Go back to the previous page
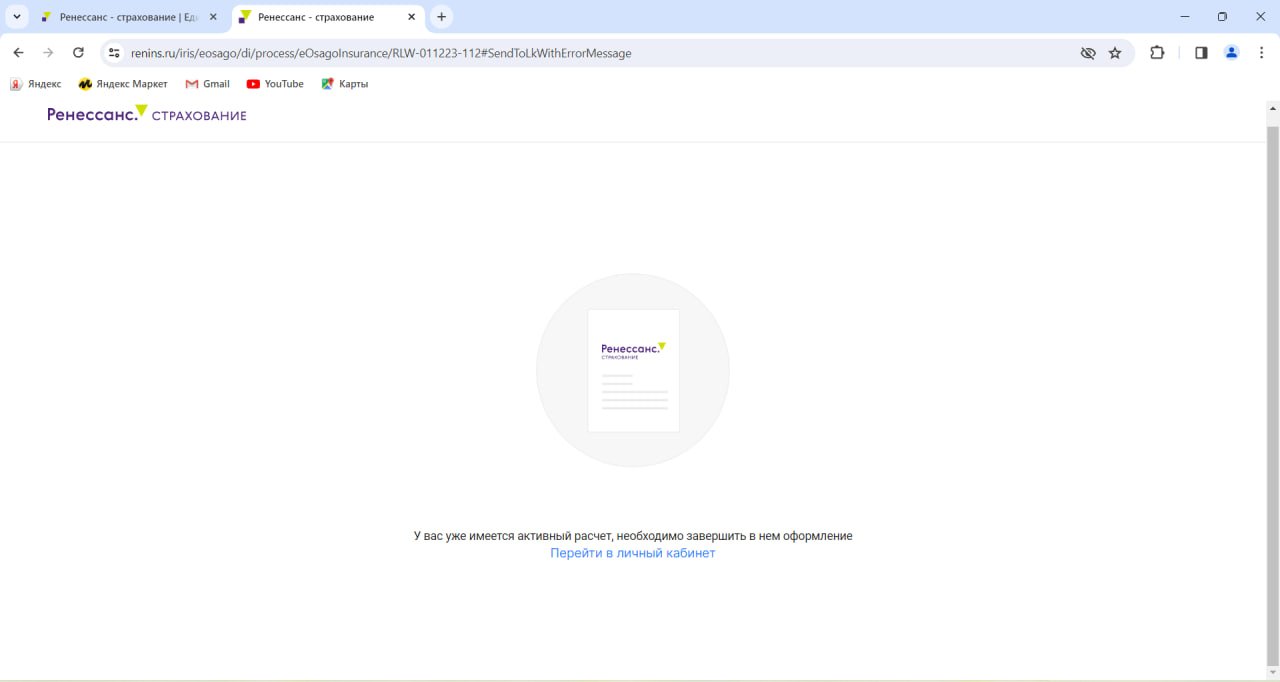Viewport: 1280px width, 682px height. click(18, 53)
